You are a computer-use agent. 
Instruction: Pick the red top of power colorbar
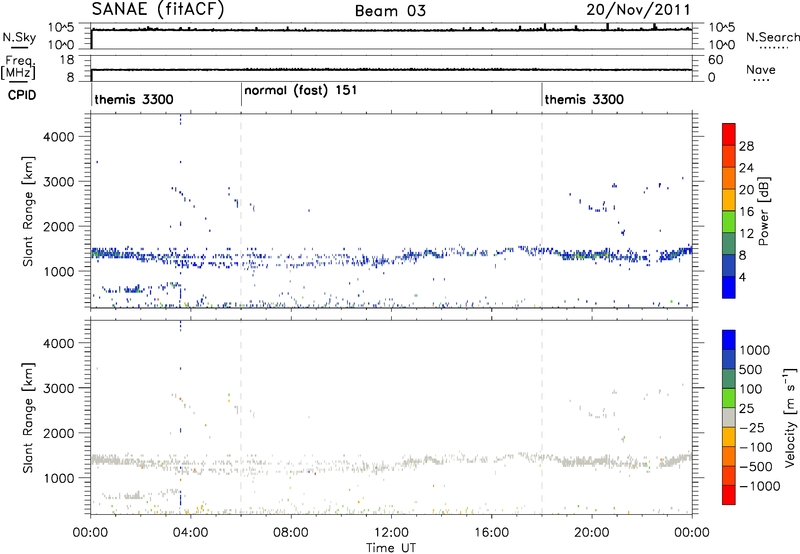click(729, 134)
